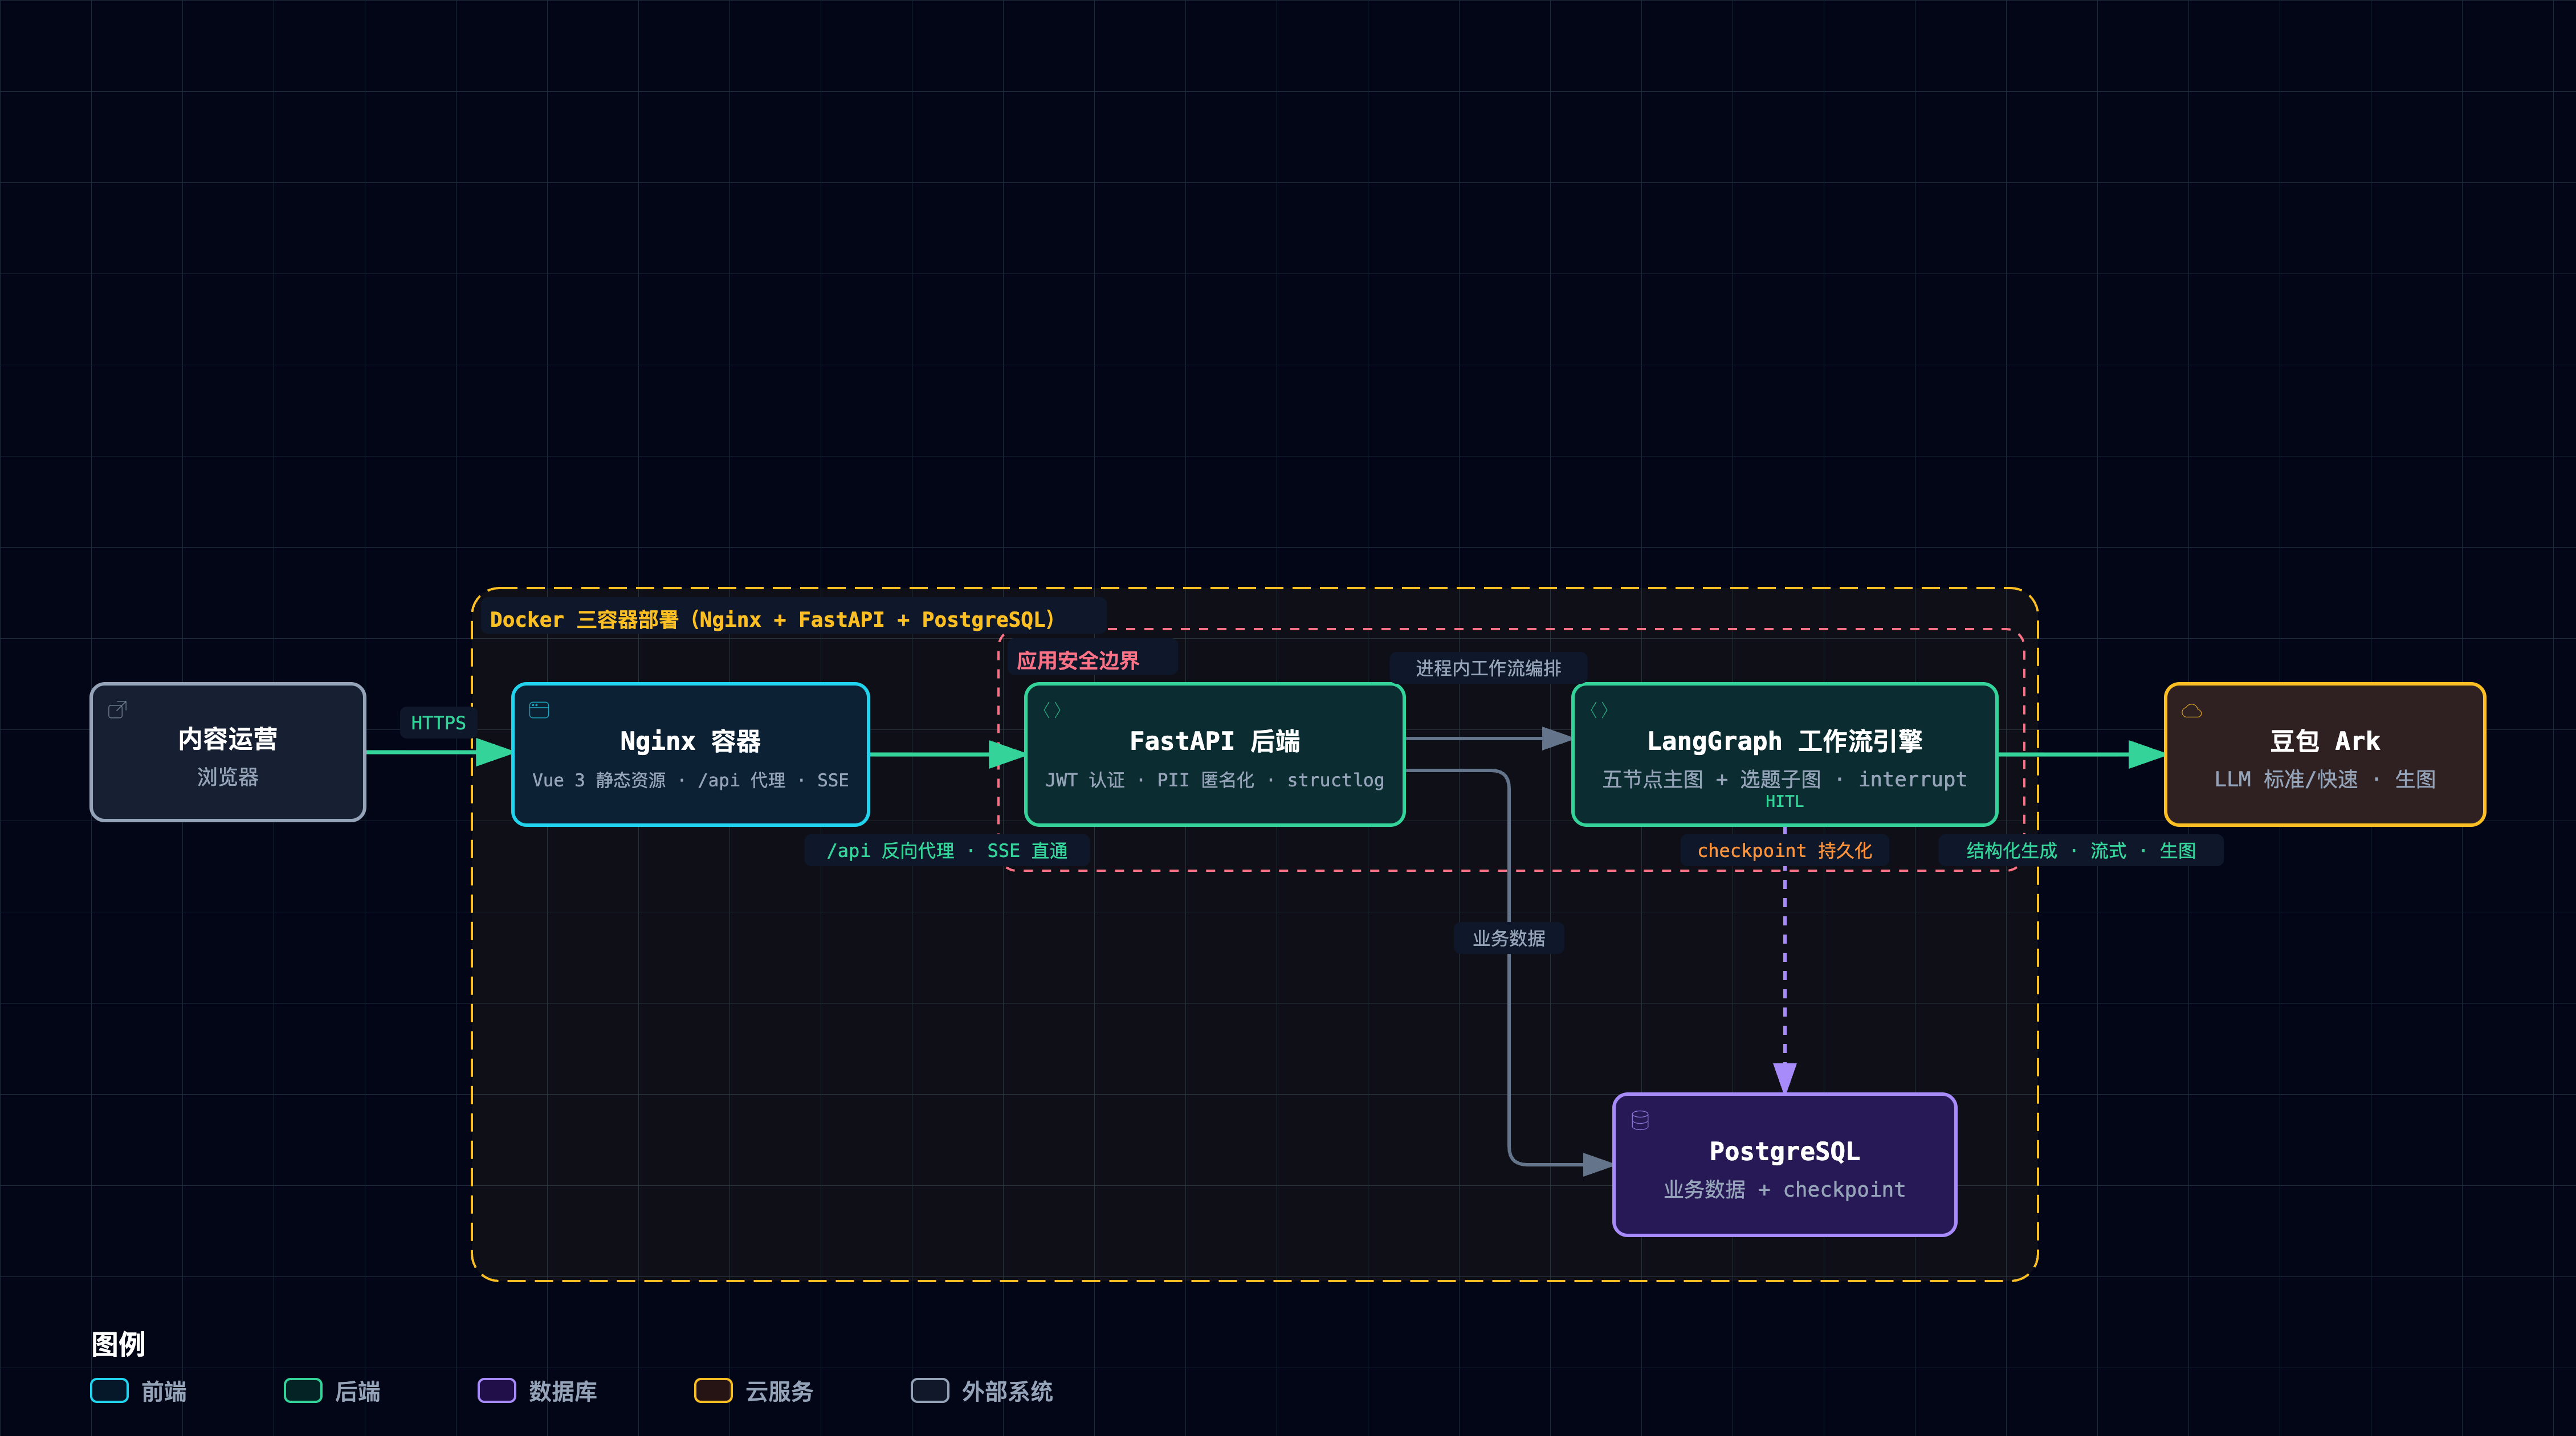Click the Docker 三容器部署 group title
The image size is (2576, 1436).
tap(772, 620)
